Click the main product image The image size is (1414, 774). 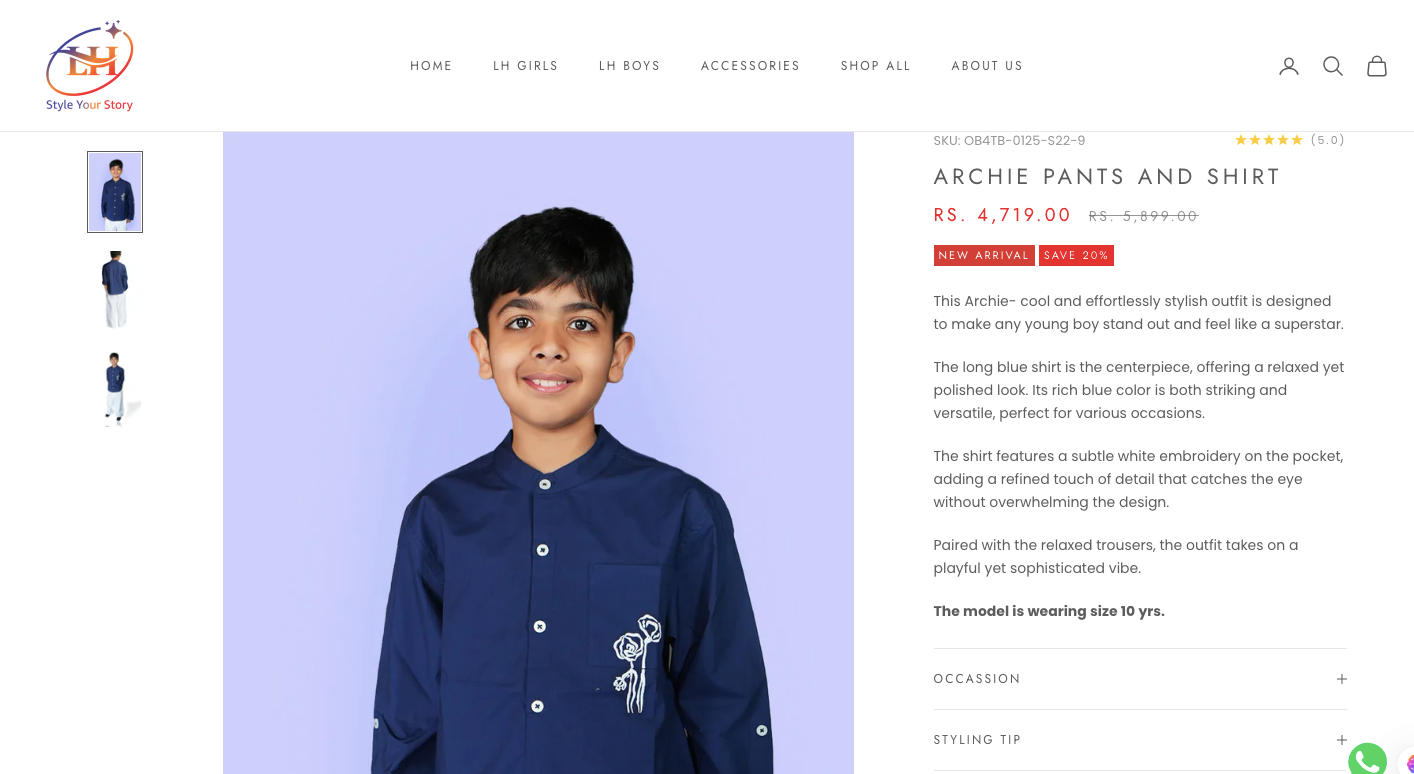538,453
